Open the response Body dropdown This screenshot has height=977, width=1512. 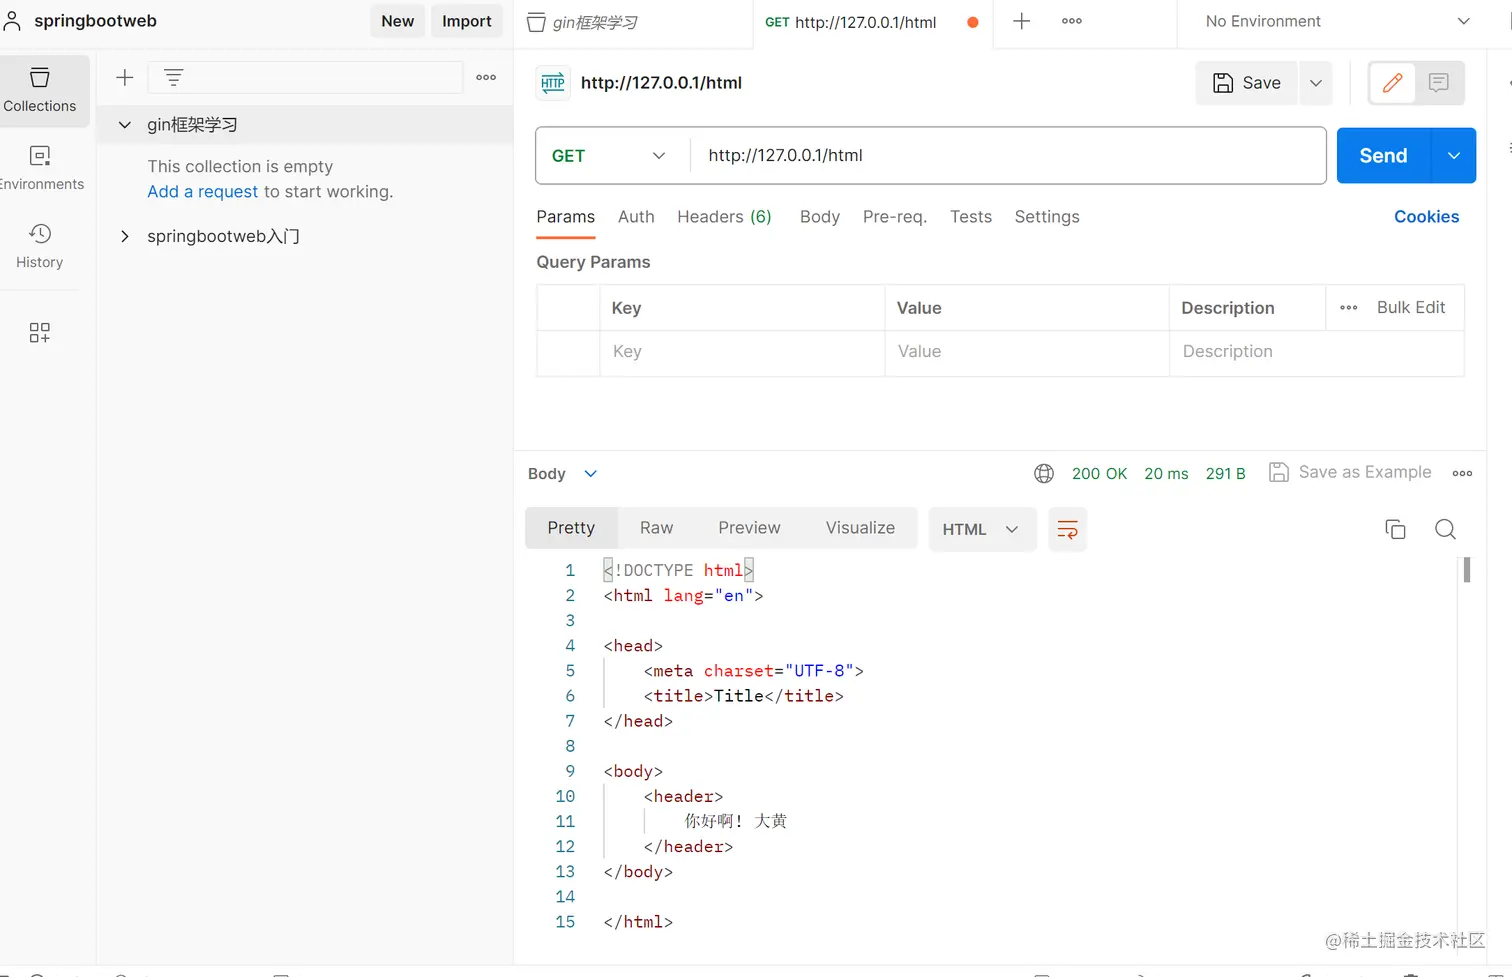[x=562, y=474]
